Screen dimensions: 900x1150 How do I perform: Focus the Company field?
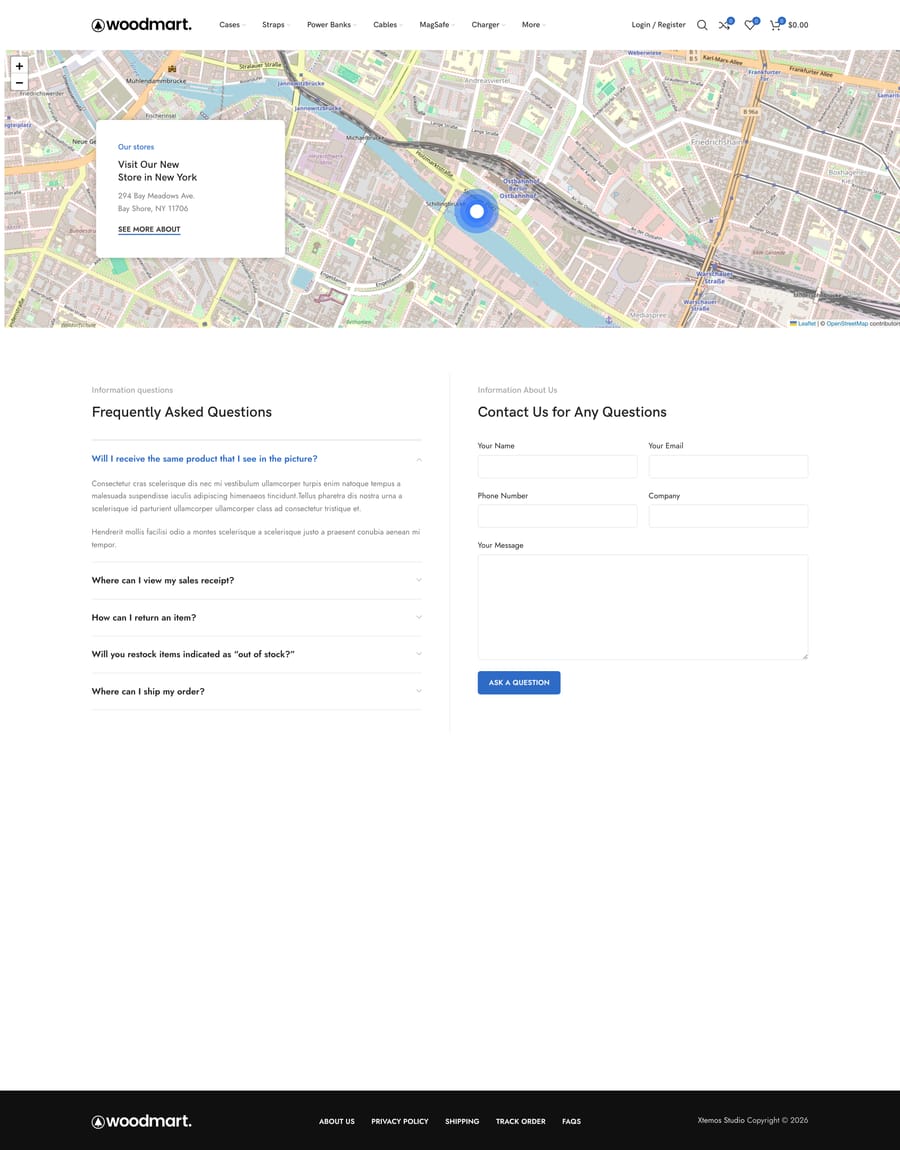tap(728, 516)
